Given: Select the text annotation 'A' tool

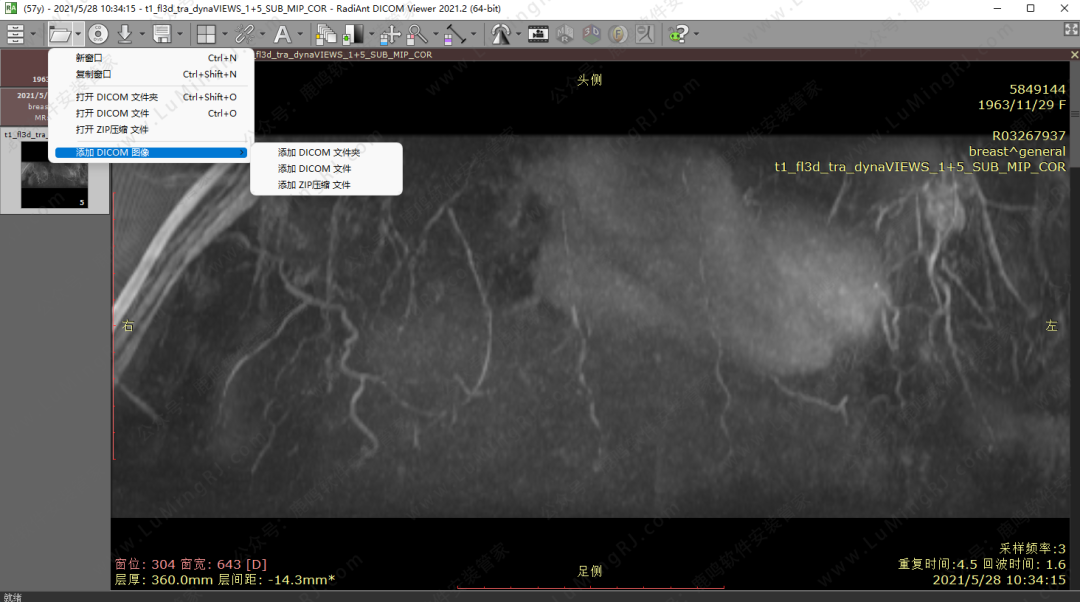Looking at the screenshot, I should (282, 34).
